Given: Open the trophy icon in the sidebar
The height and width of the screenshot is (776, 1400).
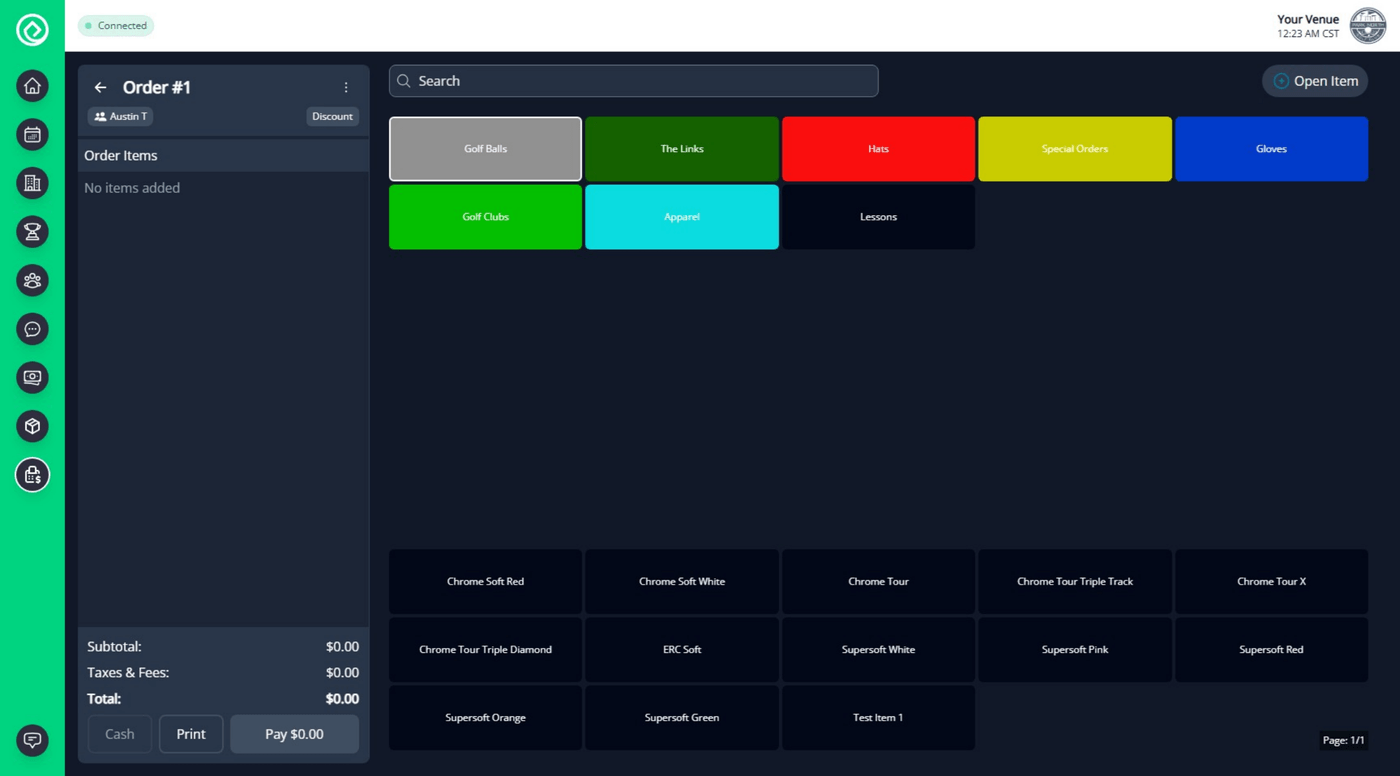Looking at the screenshot, I should point(32,232).
